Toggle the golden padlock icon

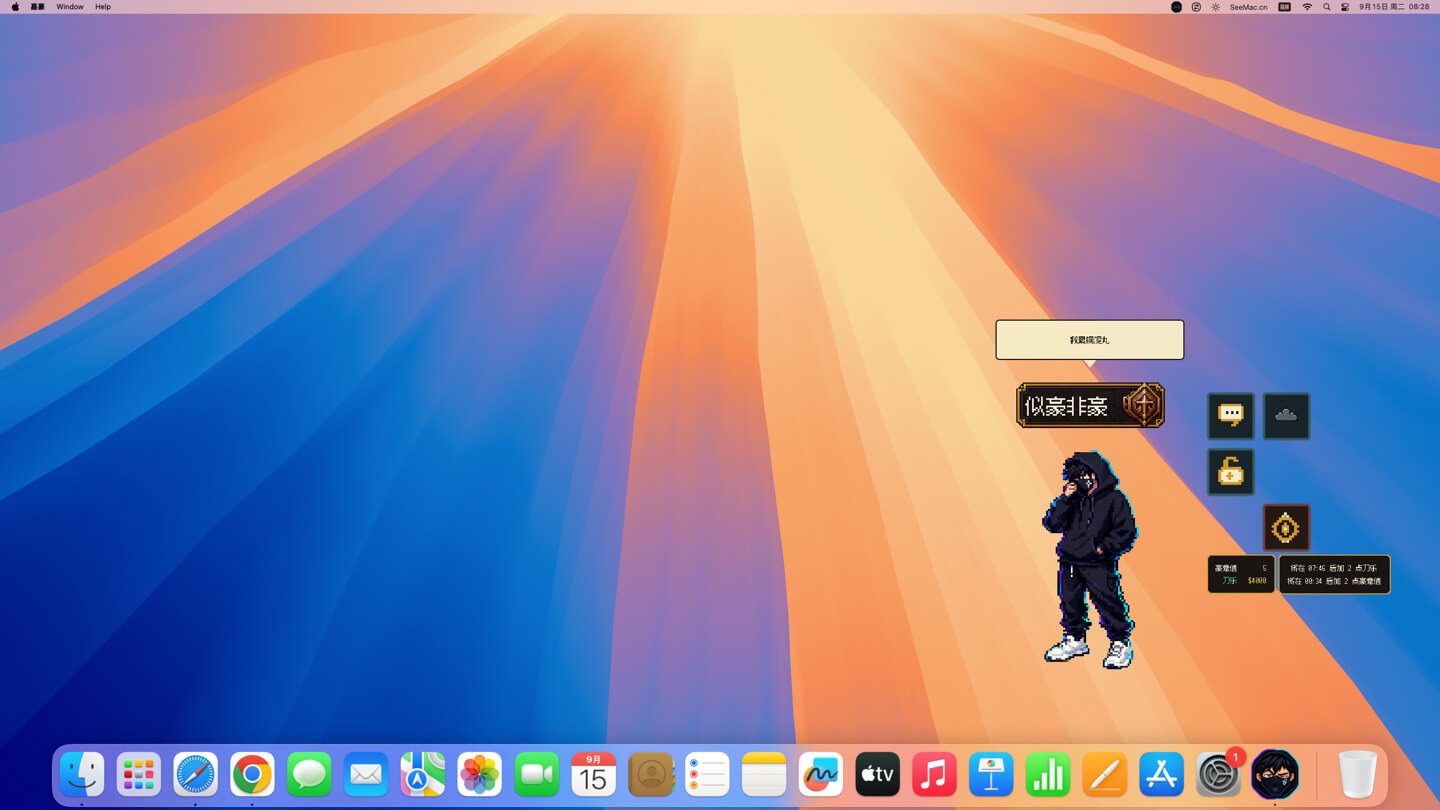(1231, 472)
